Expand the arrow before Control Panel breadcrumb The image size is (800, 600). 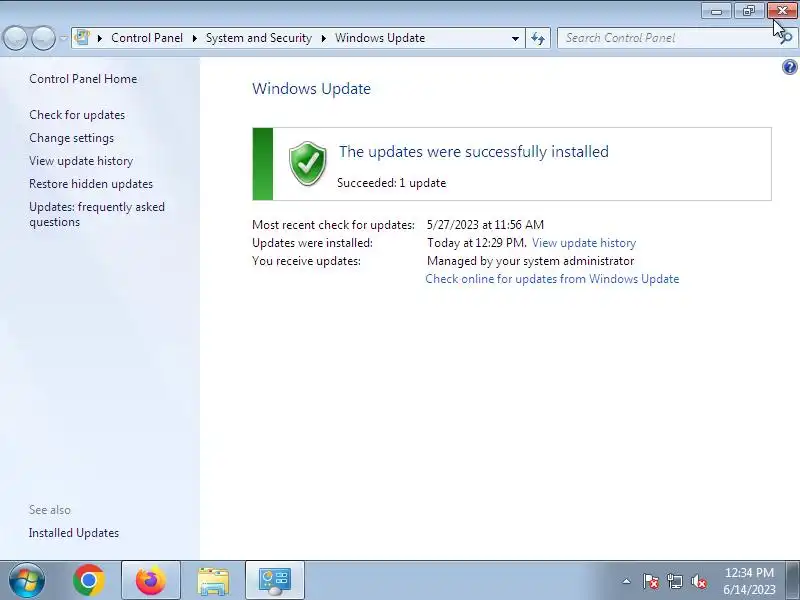pyautogui.click(x=100, y=38)
